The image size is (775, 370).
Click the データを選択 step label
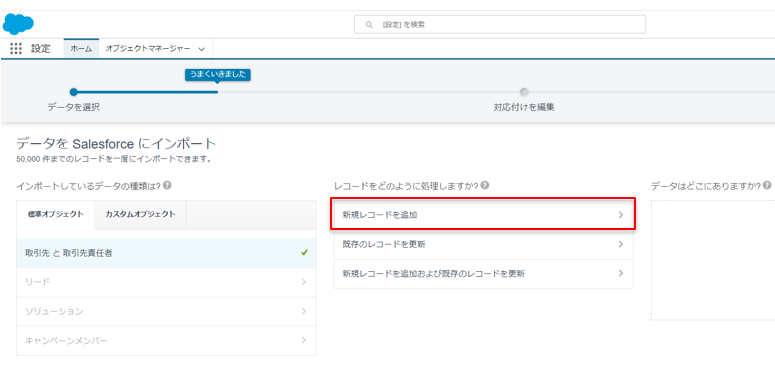pyautogui.click(x=74, y=107)
